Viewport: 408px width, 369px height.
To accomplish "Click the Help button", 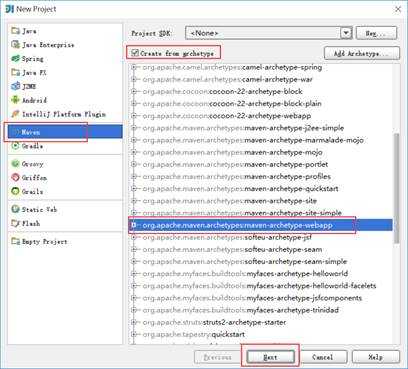I will (x=376, y=357).
